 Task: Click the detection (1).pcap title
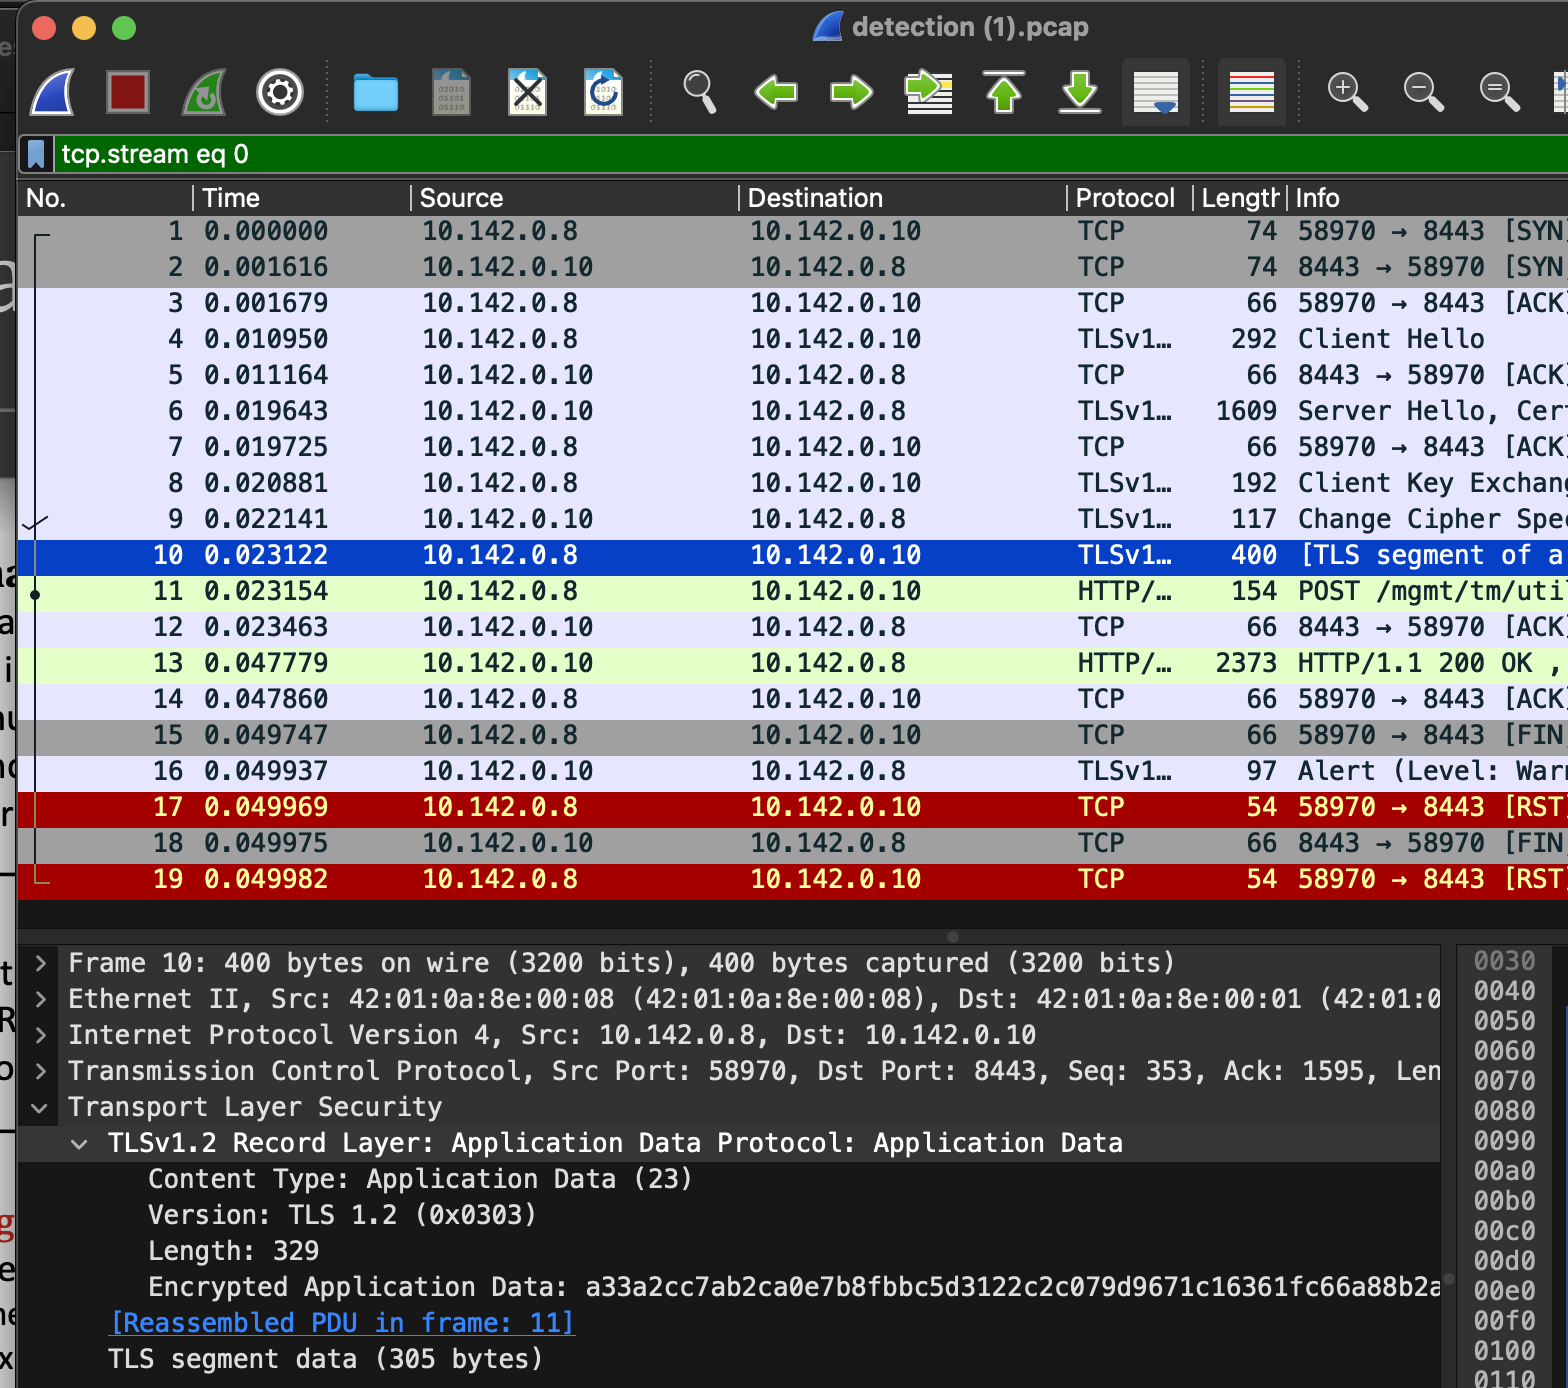pyautogui.click(x=969, y=27)
